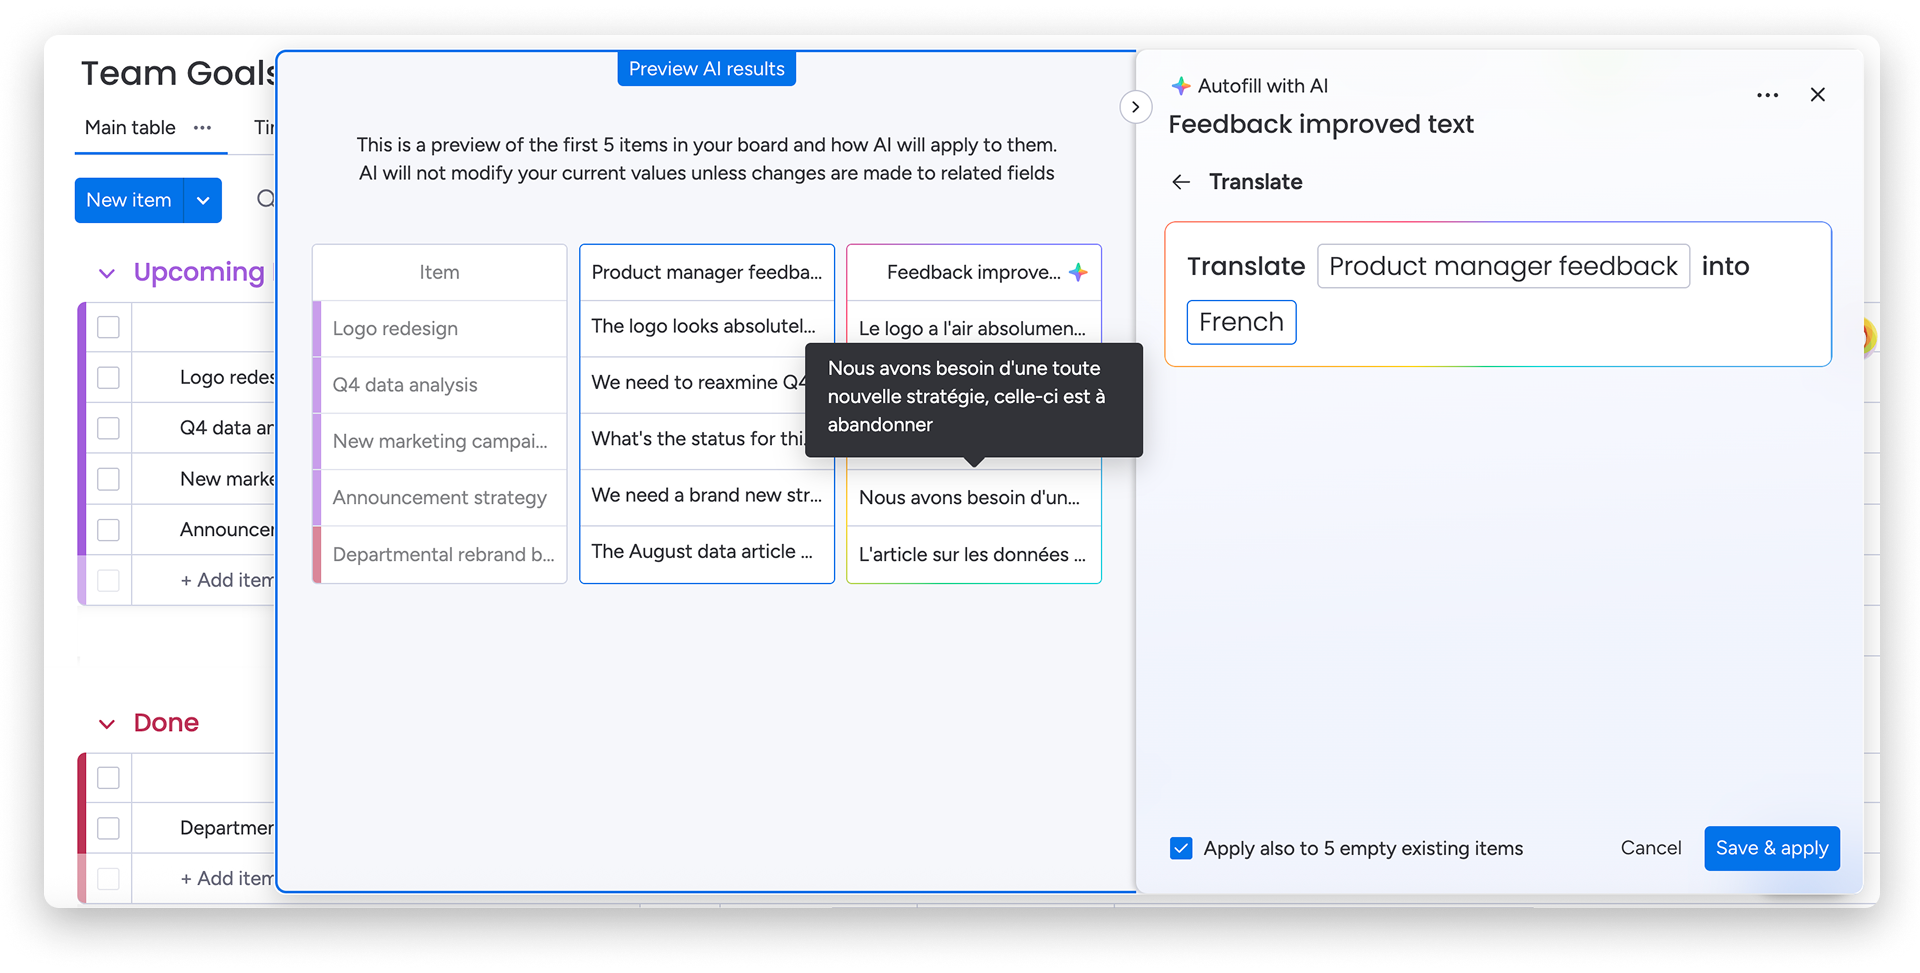
Task: Open the French language selector
Action: click(1241, 322)
